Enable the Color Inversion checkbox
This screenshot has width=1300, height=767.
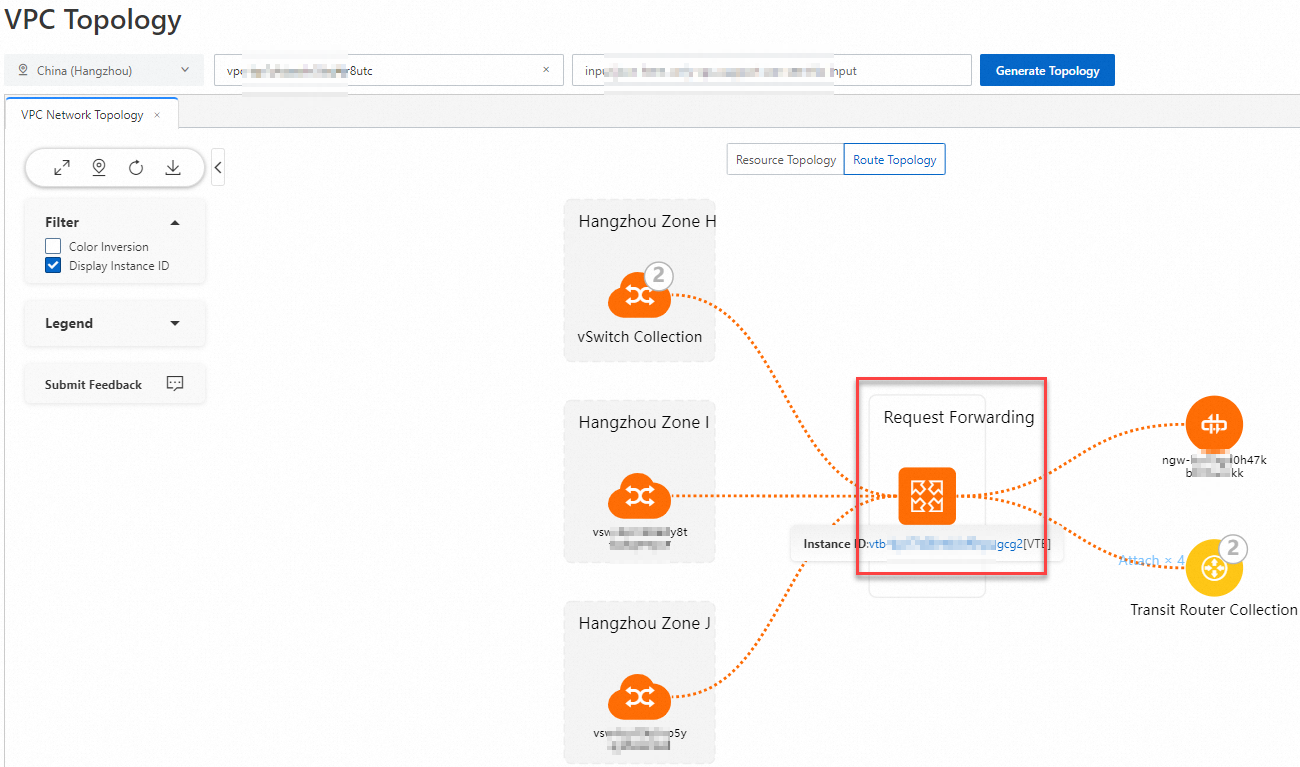coord(53,247)
